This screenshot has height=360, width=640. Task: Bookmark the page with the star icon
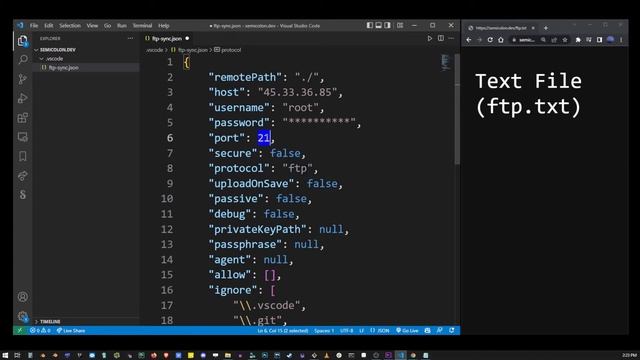pyautogui.click(x=565, y=40)
